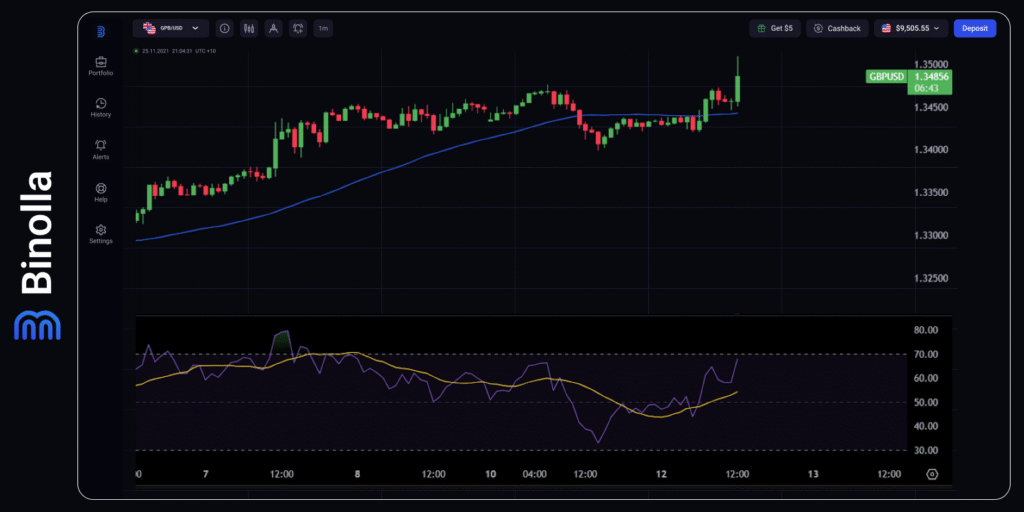Click the asset info icon

pos(224,29)
